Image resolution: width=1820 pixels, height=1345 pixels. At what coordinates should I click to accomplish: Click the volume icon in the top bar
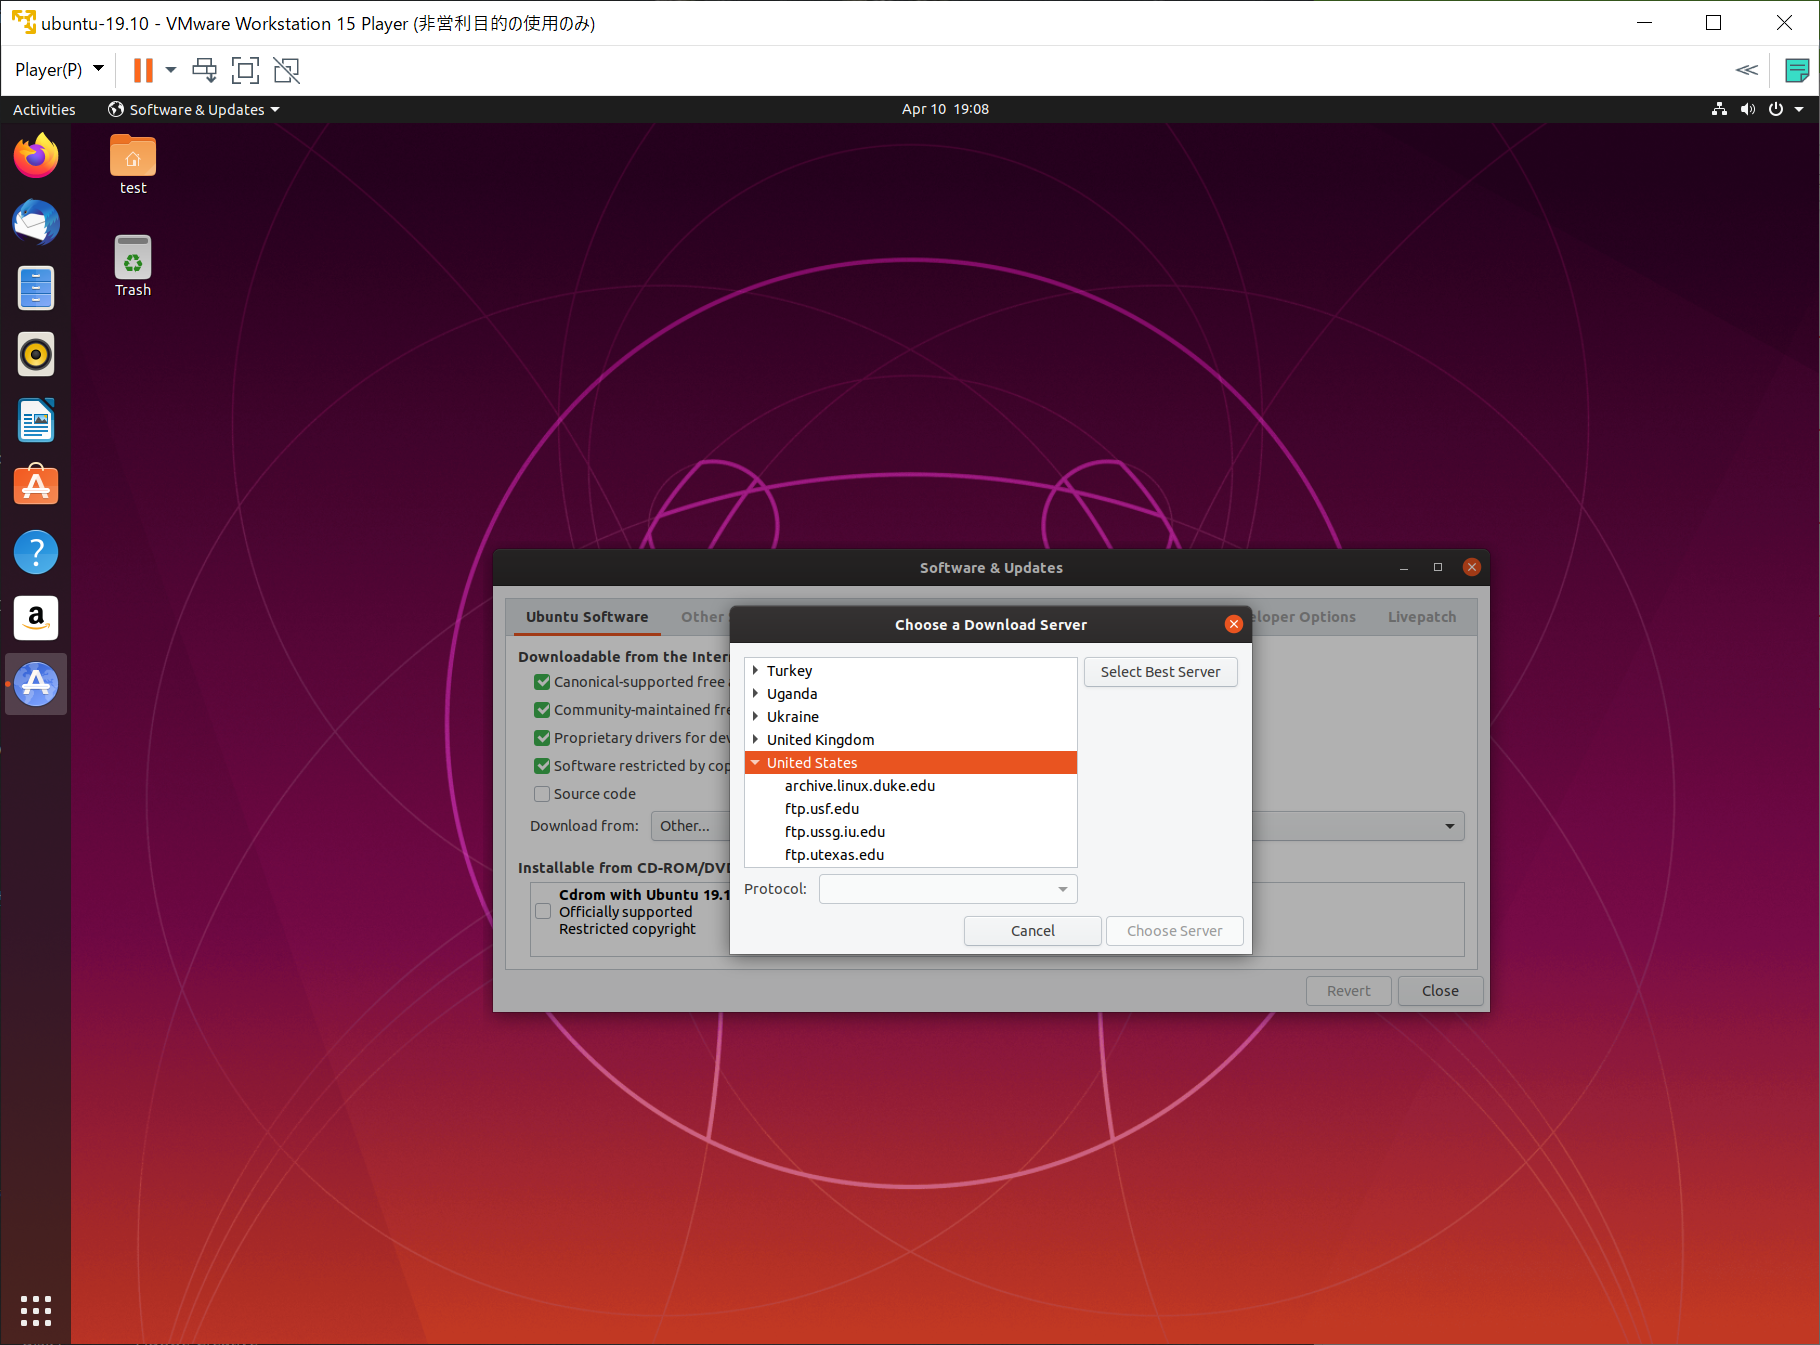[1747, 109]
